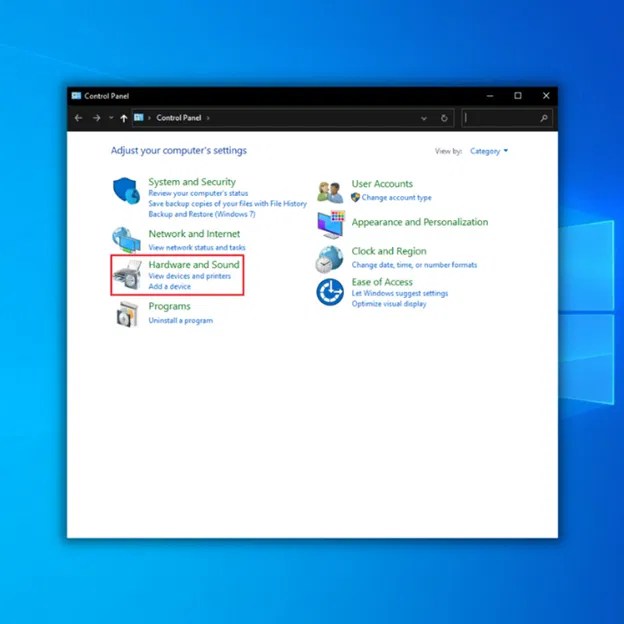The height and width of the screenshot is (624, 624).
Task: Go forward with the forward arrow
Action: [96, 118]
